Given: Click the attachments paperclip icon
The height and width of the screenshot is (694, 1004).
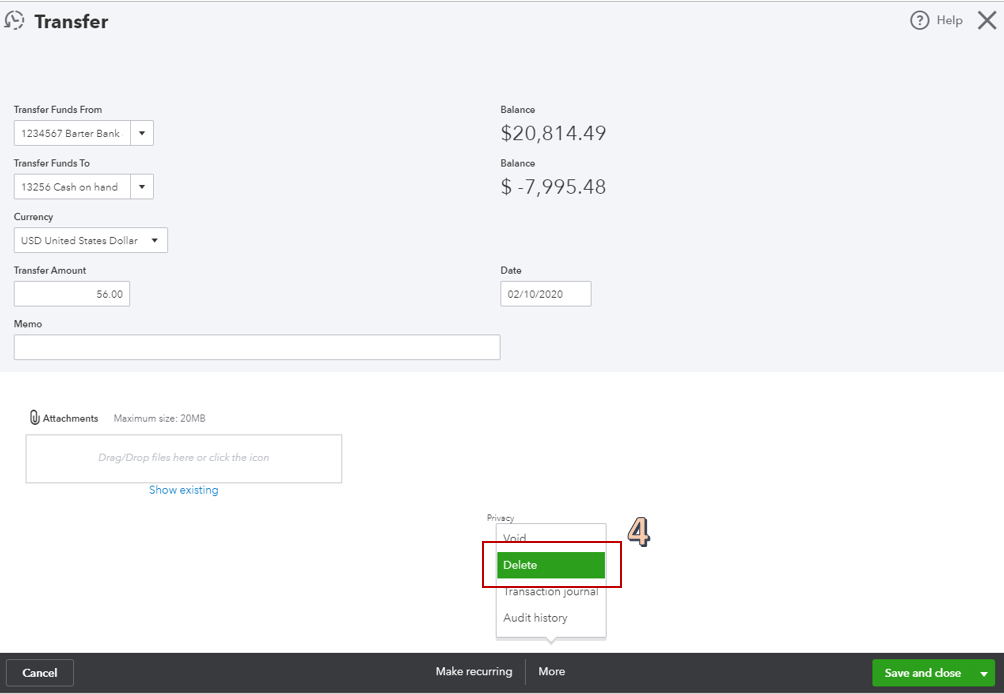Looking at the screenshot, I should 35,418.
